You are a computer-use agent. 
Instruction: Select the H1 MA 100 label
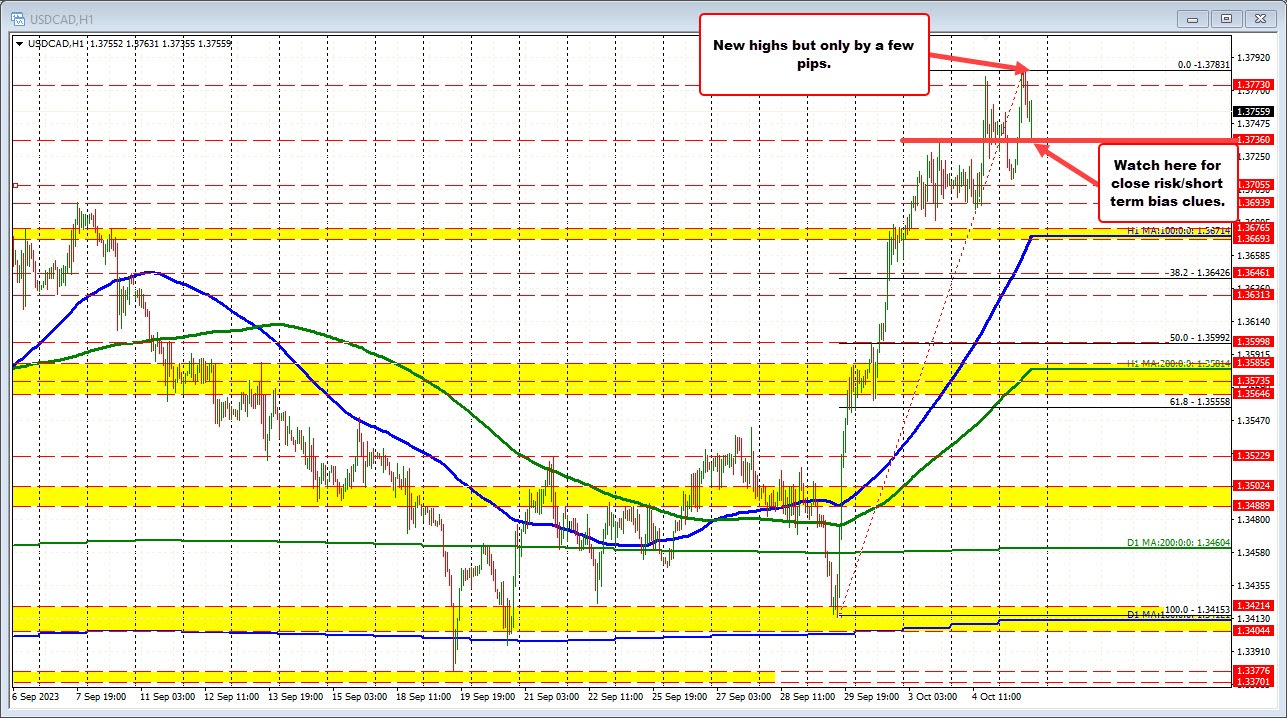coord(1180,230)
